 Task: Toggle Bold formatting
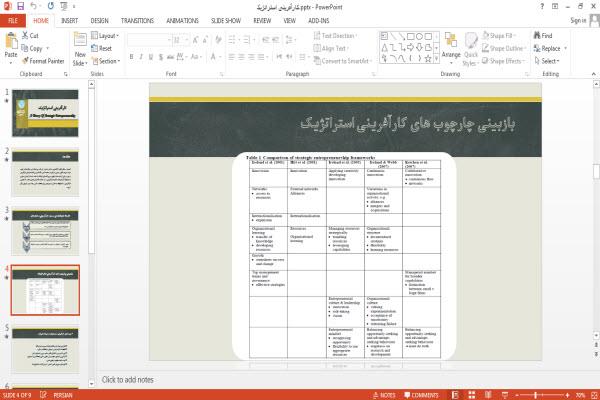131,57
